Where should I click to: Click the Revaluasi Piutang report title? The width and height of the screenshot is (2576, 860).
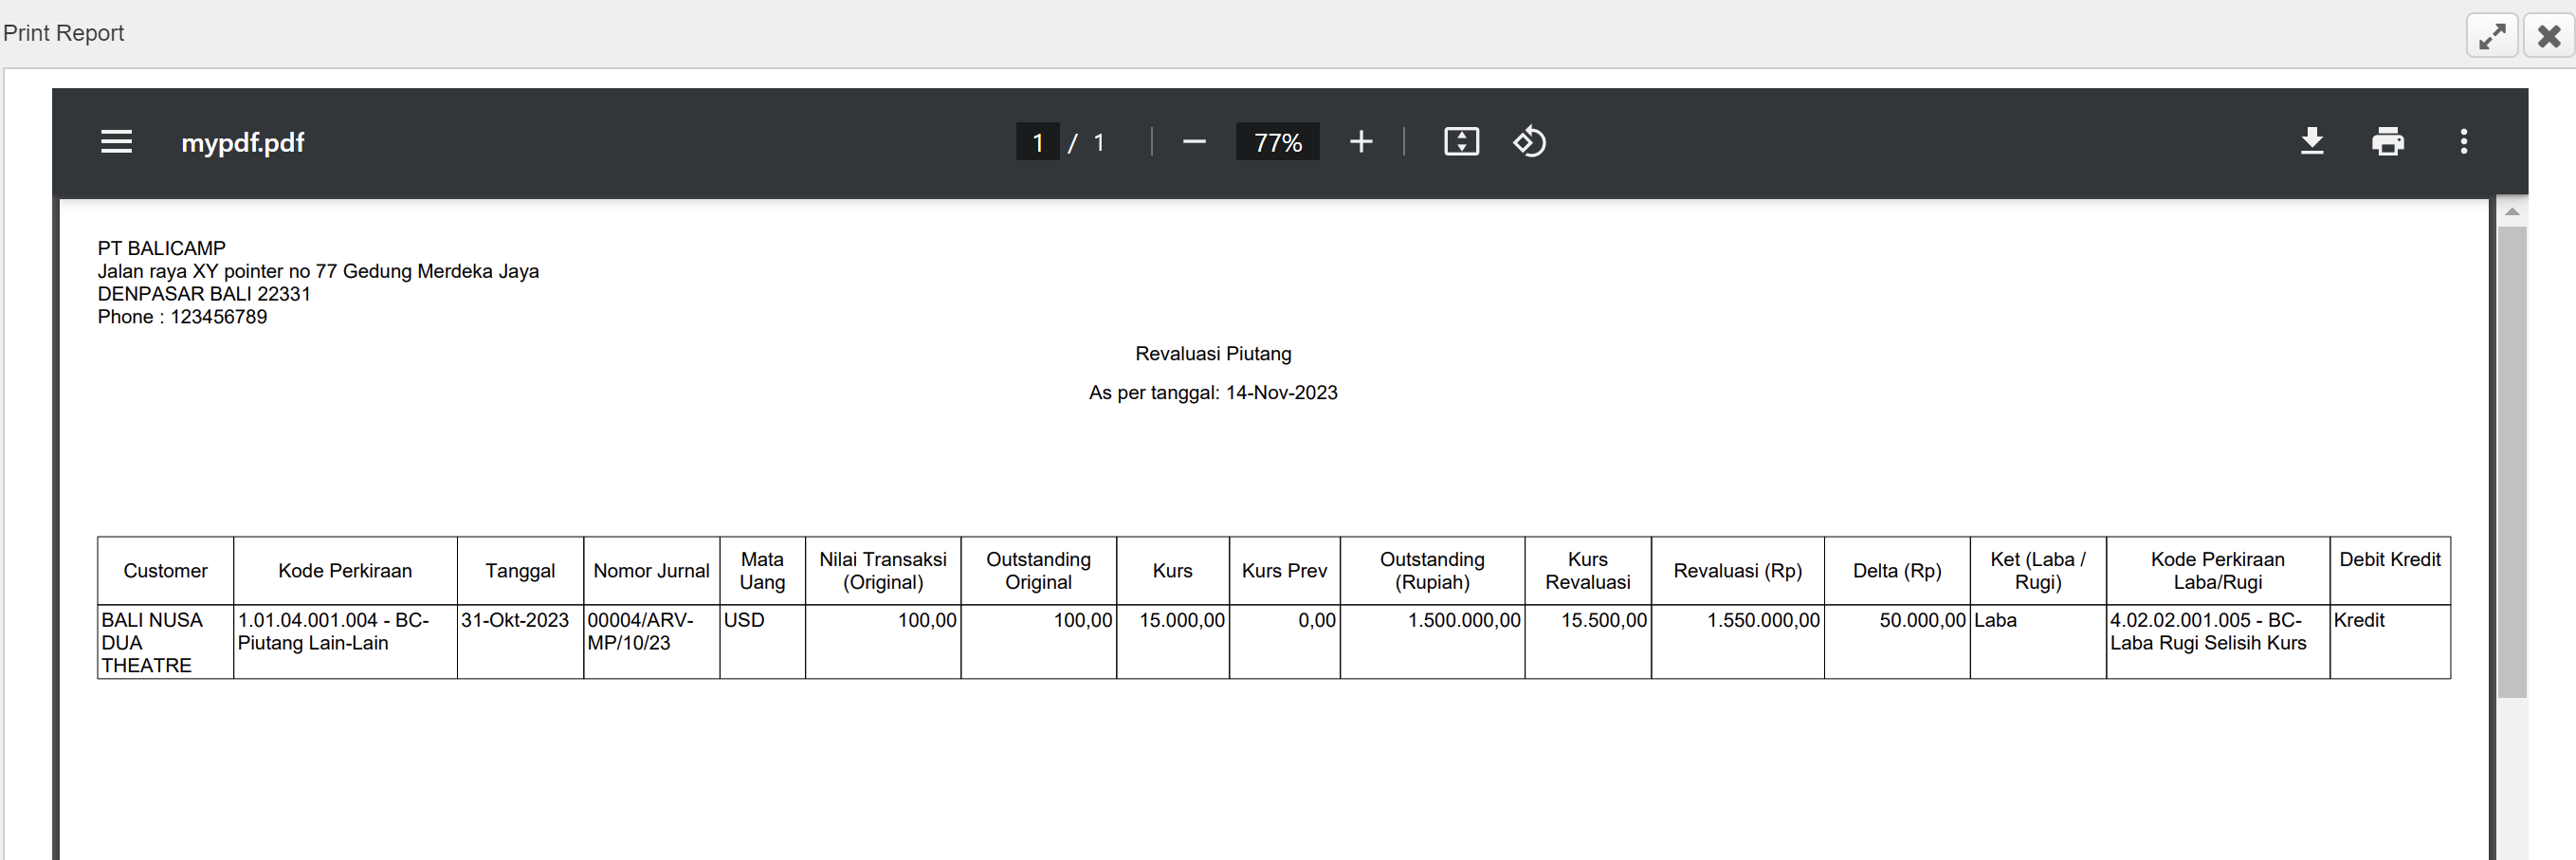(x=1212, y=353)
